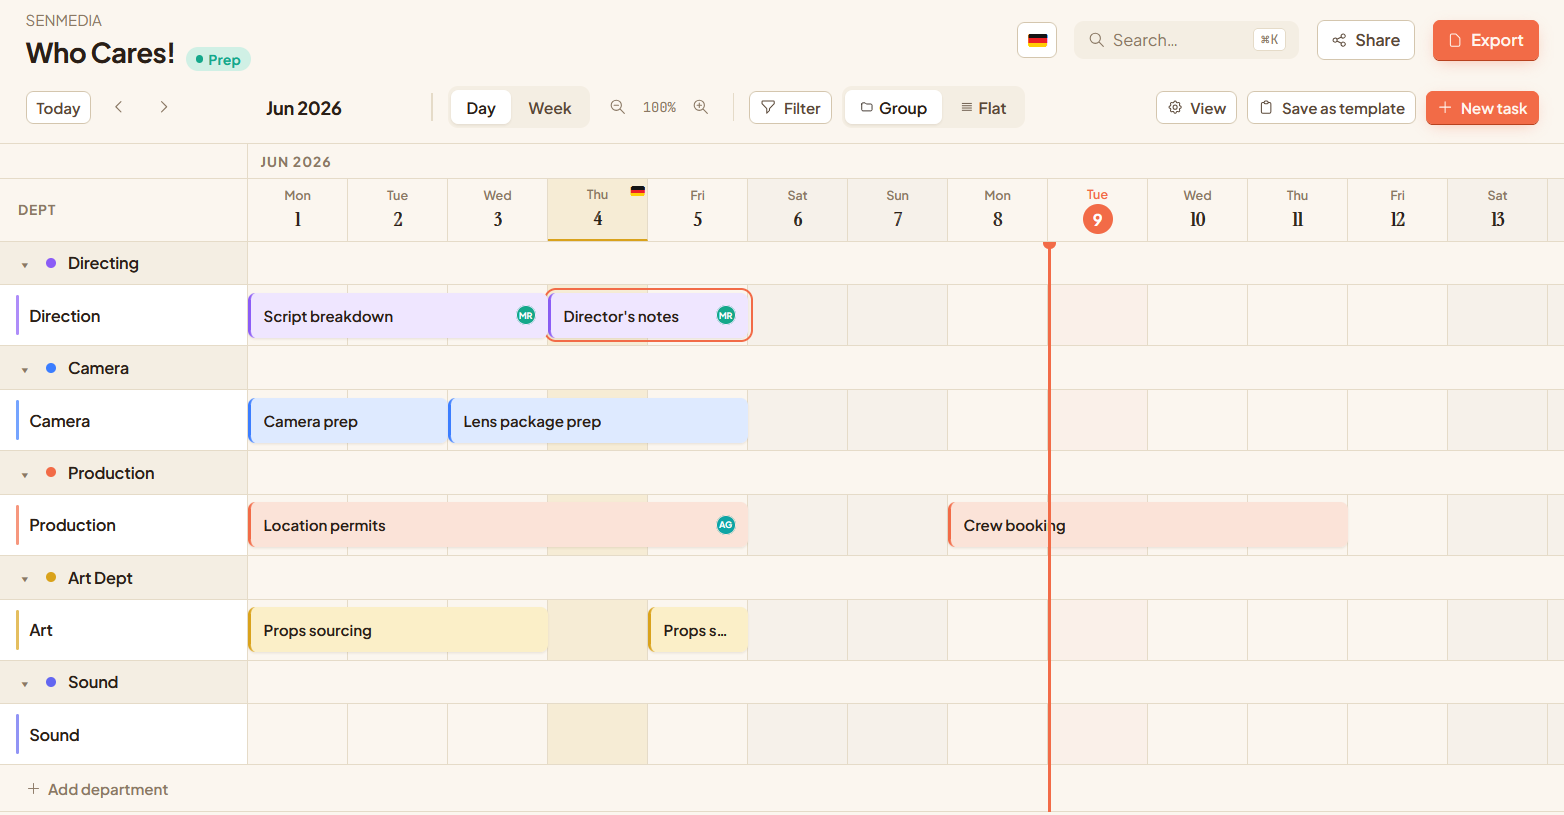The height and width of the screenshot is (815, 1564).
Task: Select Fri 12 column header
Action: (x=1398, y=210)
